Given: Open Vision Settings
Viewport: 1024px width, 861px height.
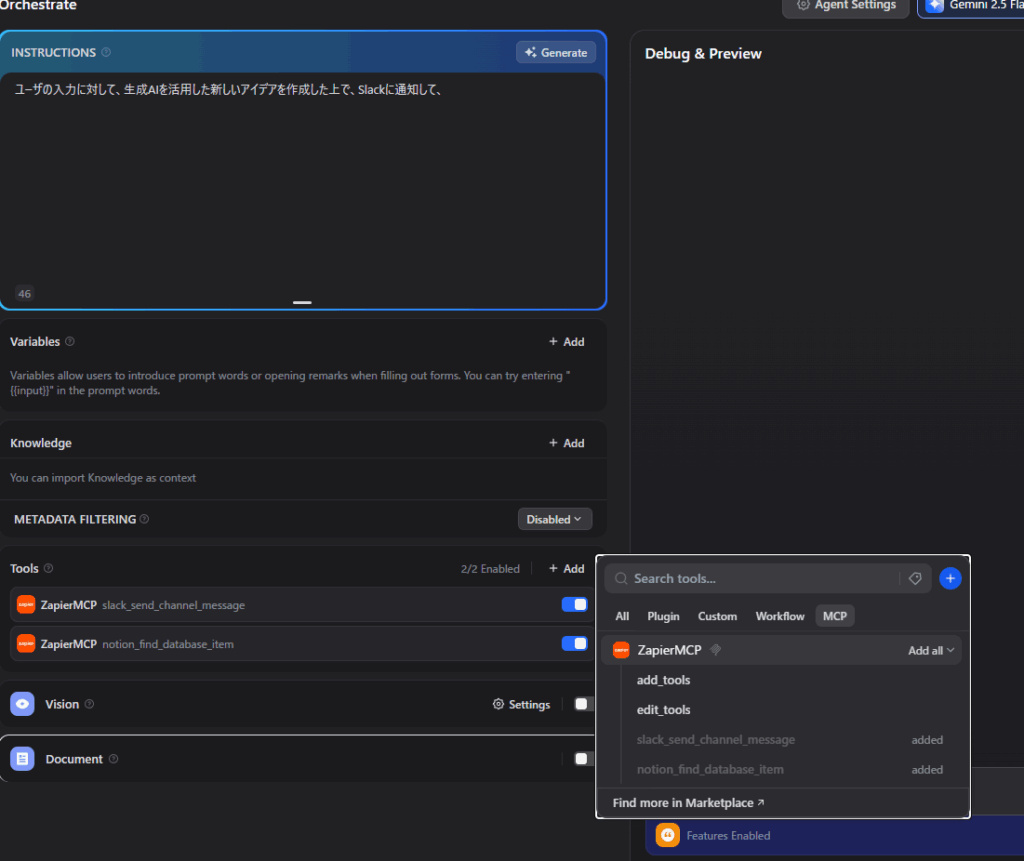Looking at the screenshot, I should pyautogui.click(x=521, y=704).
